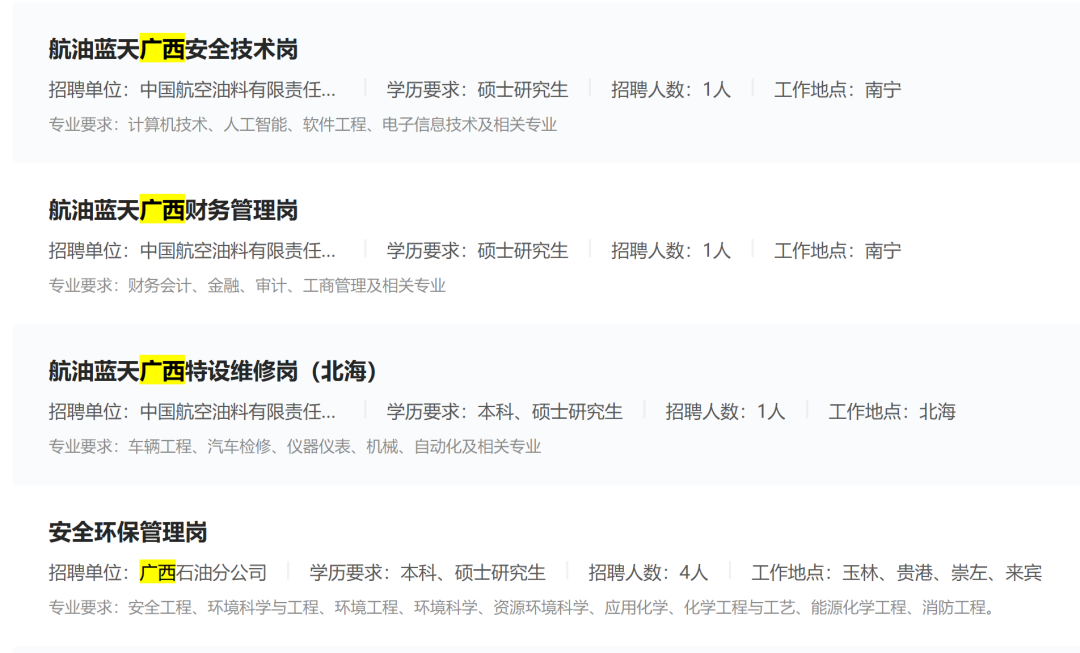Click 学历要求：本科、硕士研究生 in 安全环保管理岗 row
The width and height of the screenshot is (1080, 653).
coord(428,572)
